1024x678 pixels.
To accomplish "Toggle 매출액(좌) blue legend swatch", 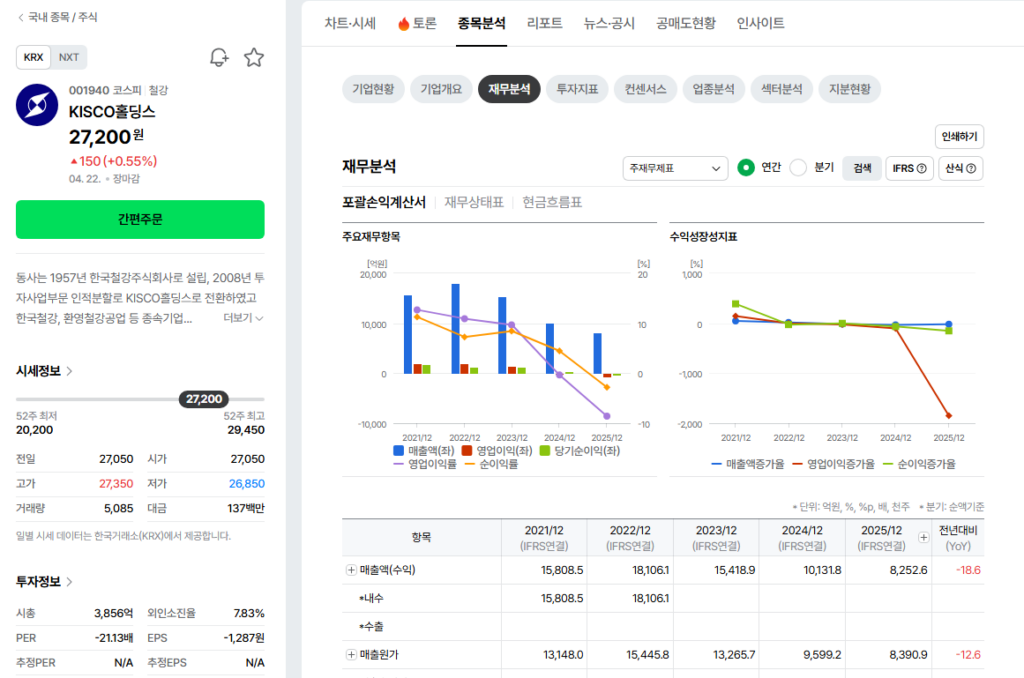I will pyautogui.click(x=398, y=451).
